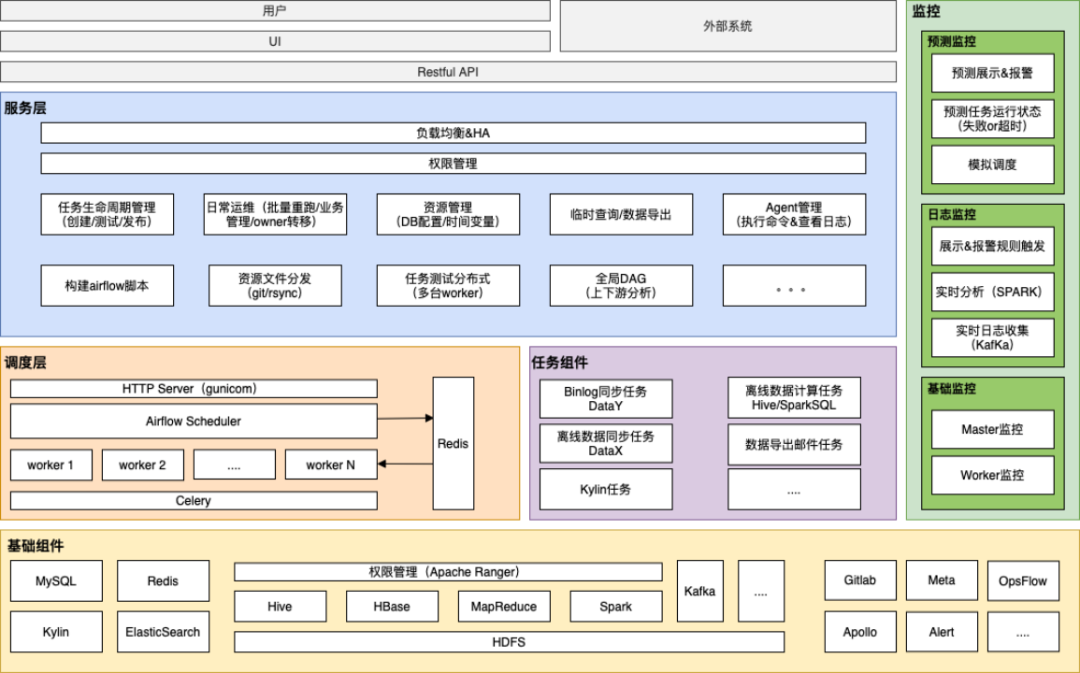Click the Restful API bar
This screenshot has height=673, width=1080.
448,71
